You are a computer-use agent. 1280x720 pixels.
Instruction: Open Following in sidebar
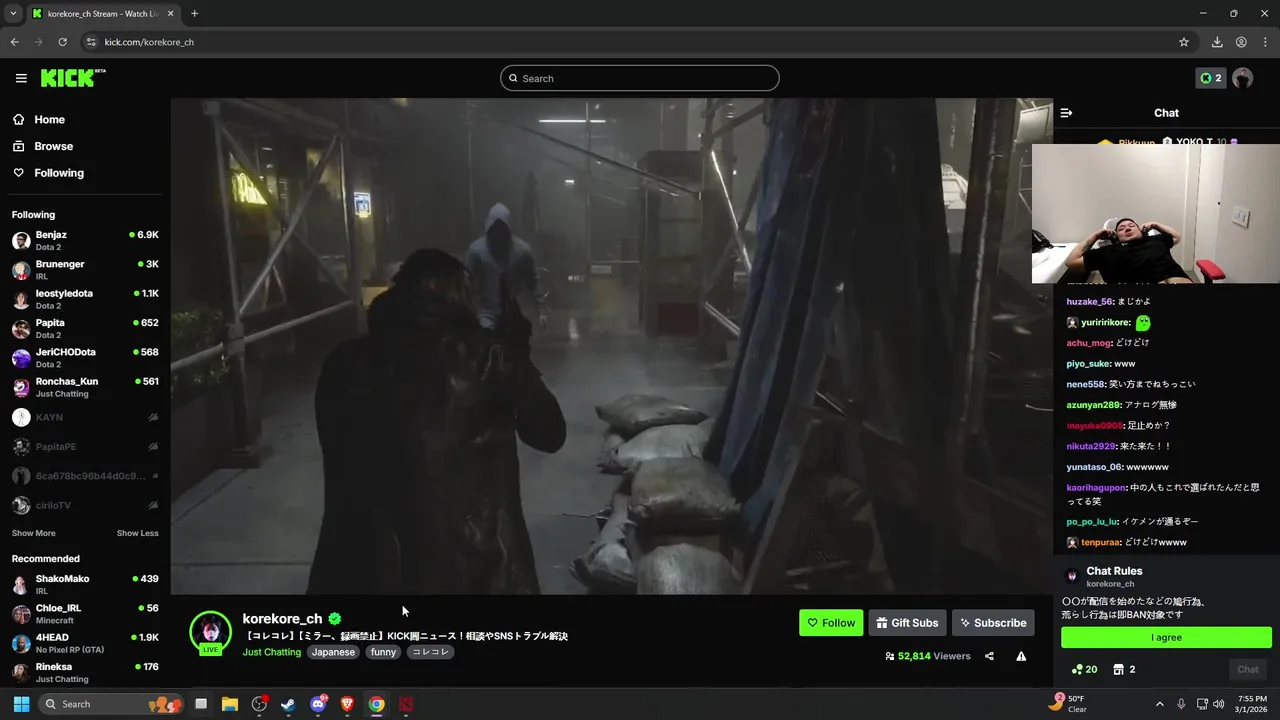point(59,173)
